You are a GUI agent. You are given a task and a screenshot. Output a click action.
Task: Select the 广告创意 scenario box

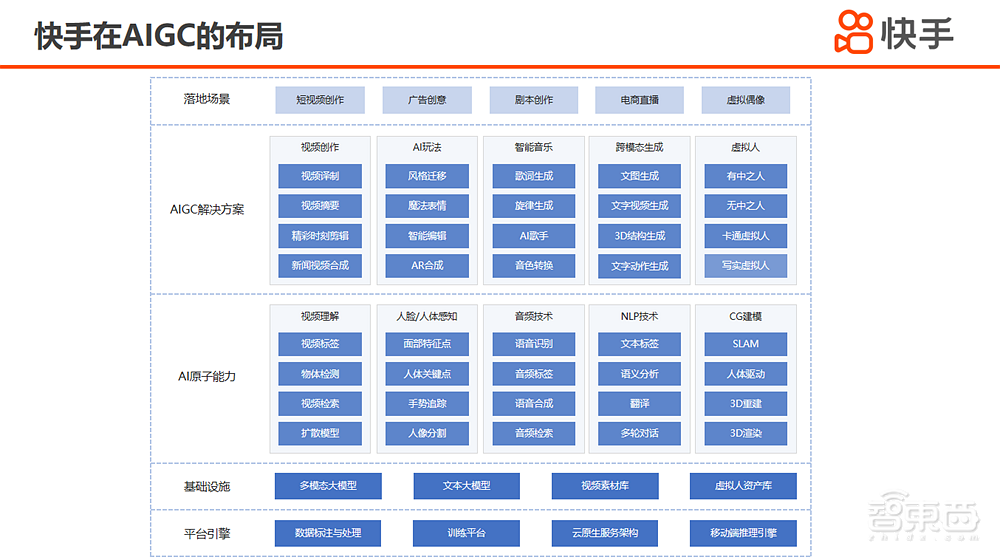(427, 100)
